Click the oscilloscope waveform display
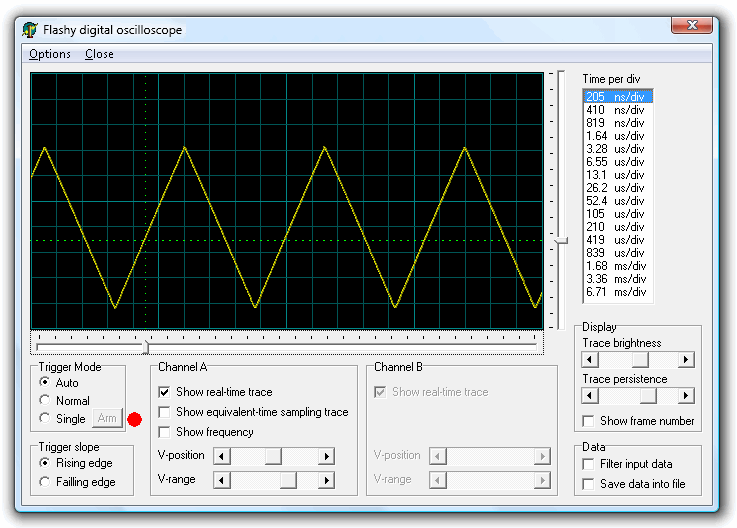Viewport: 737px width, 528px height. (287, 201)
